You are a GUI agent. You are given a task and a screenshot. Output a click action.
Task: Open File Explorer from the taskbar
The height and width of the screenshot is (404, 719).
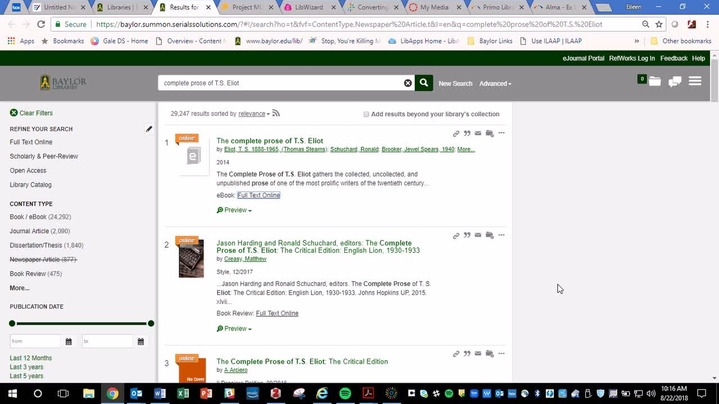[88, 393]
